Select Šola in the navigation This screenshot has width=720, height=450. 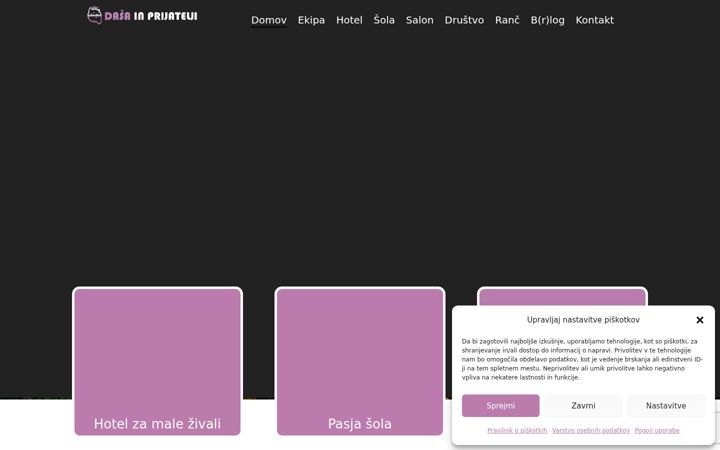tap(384, 20)
